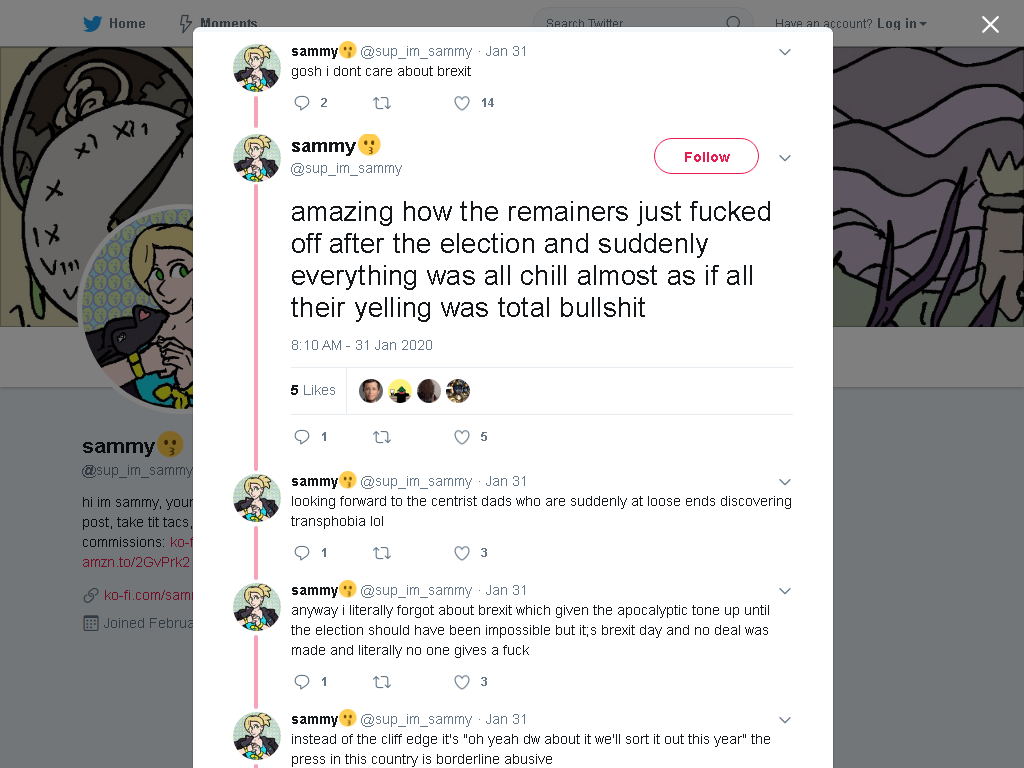The image size is (1024, 768).
Task: Click the first liker's avatar thumbnail
Action: (x=371, y=391)
